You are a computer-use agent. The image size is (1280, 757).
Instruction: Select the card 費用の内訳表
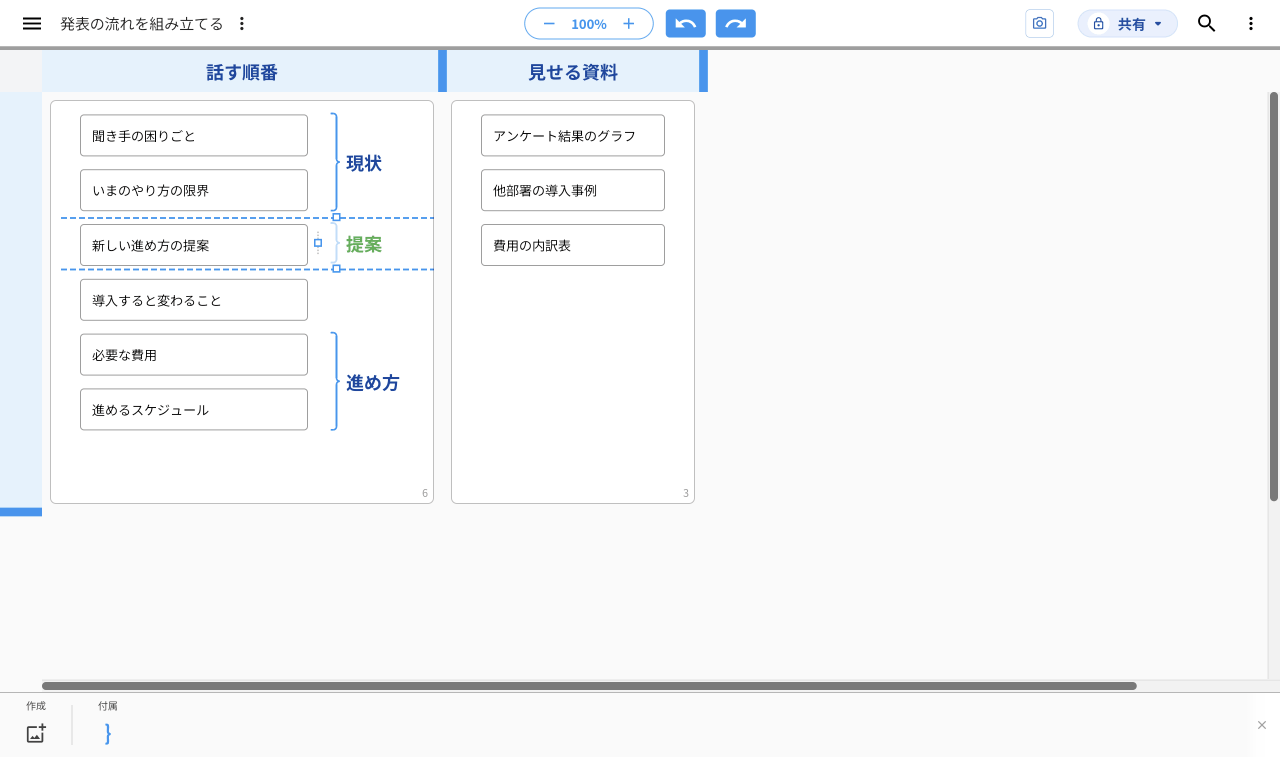tap(573, 245)
